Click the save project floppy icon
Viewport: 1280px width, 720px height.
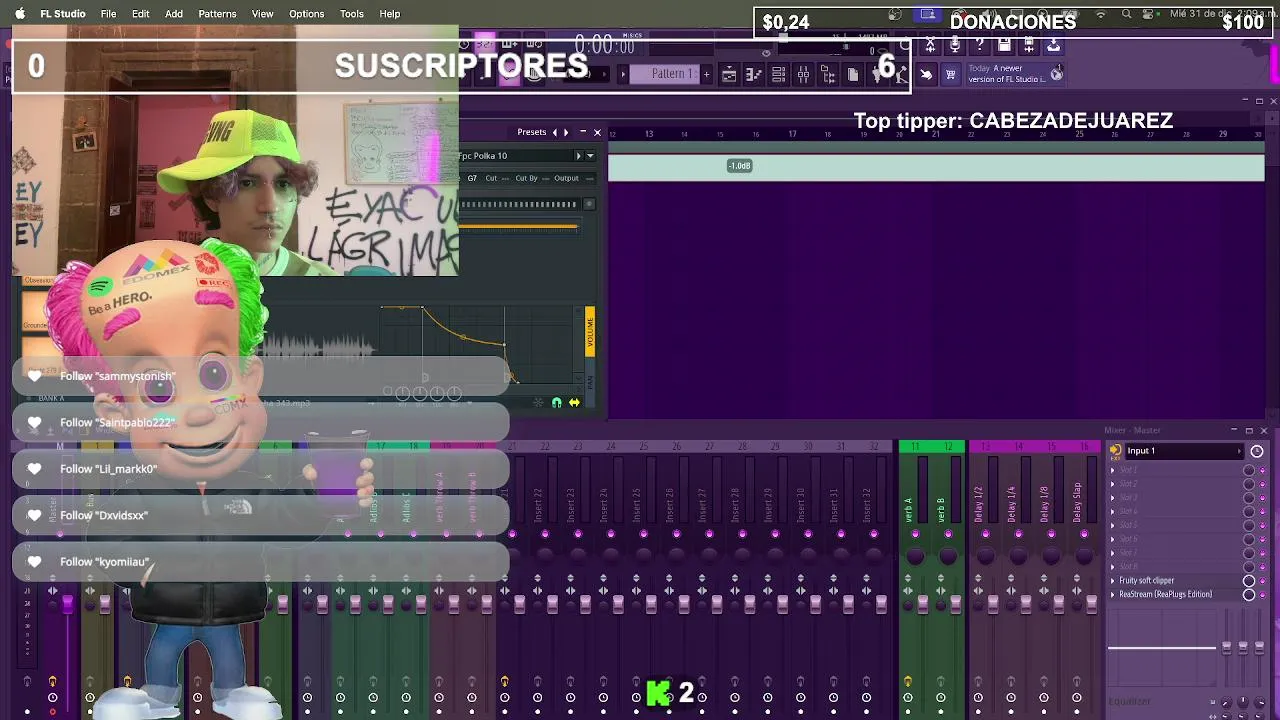point(1004,46)
